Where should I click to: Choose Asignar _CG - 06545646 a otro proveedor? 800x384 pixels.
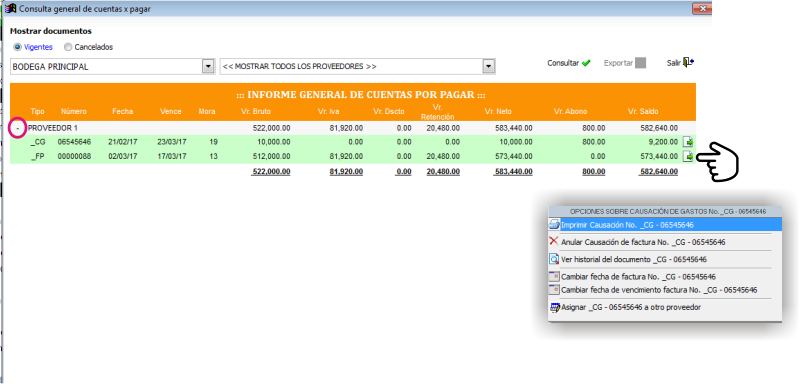coord(631,308)
